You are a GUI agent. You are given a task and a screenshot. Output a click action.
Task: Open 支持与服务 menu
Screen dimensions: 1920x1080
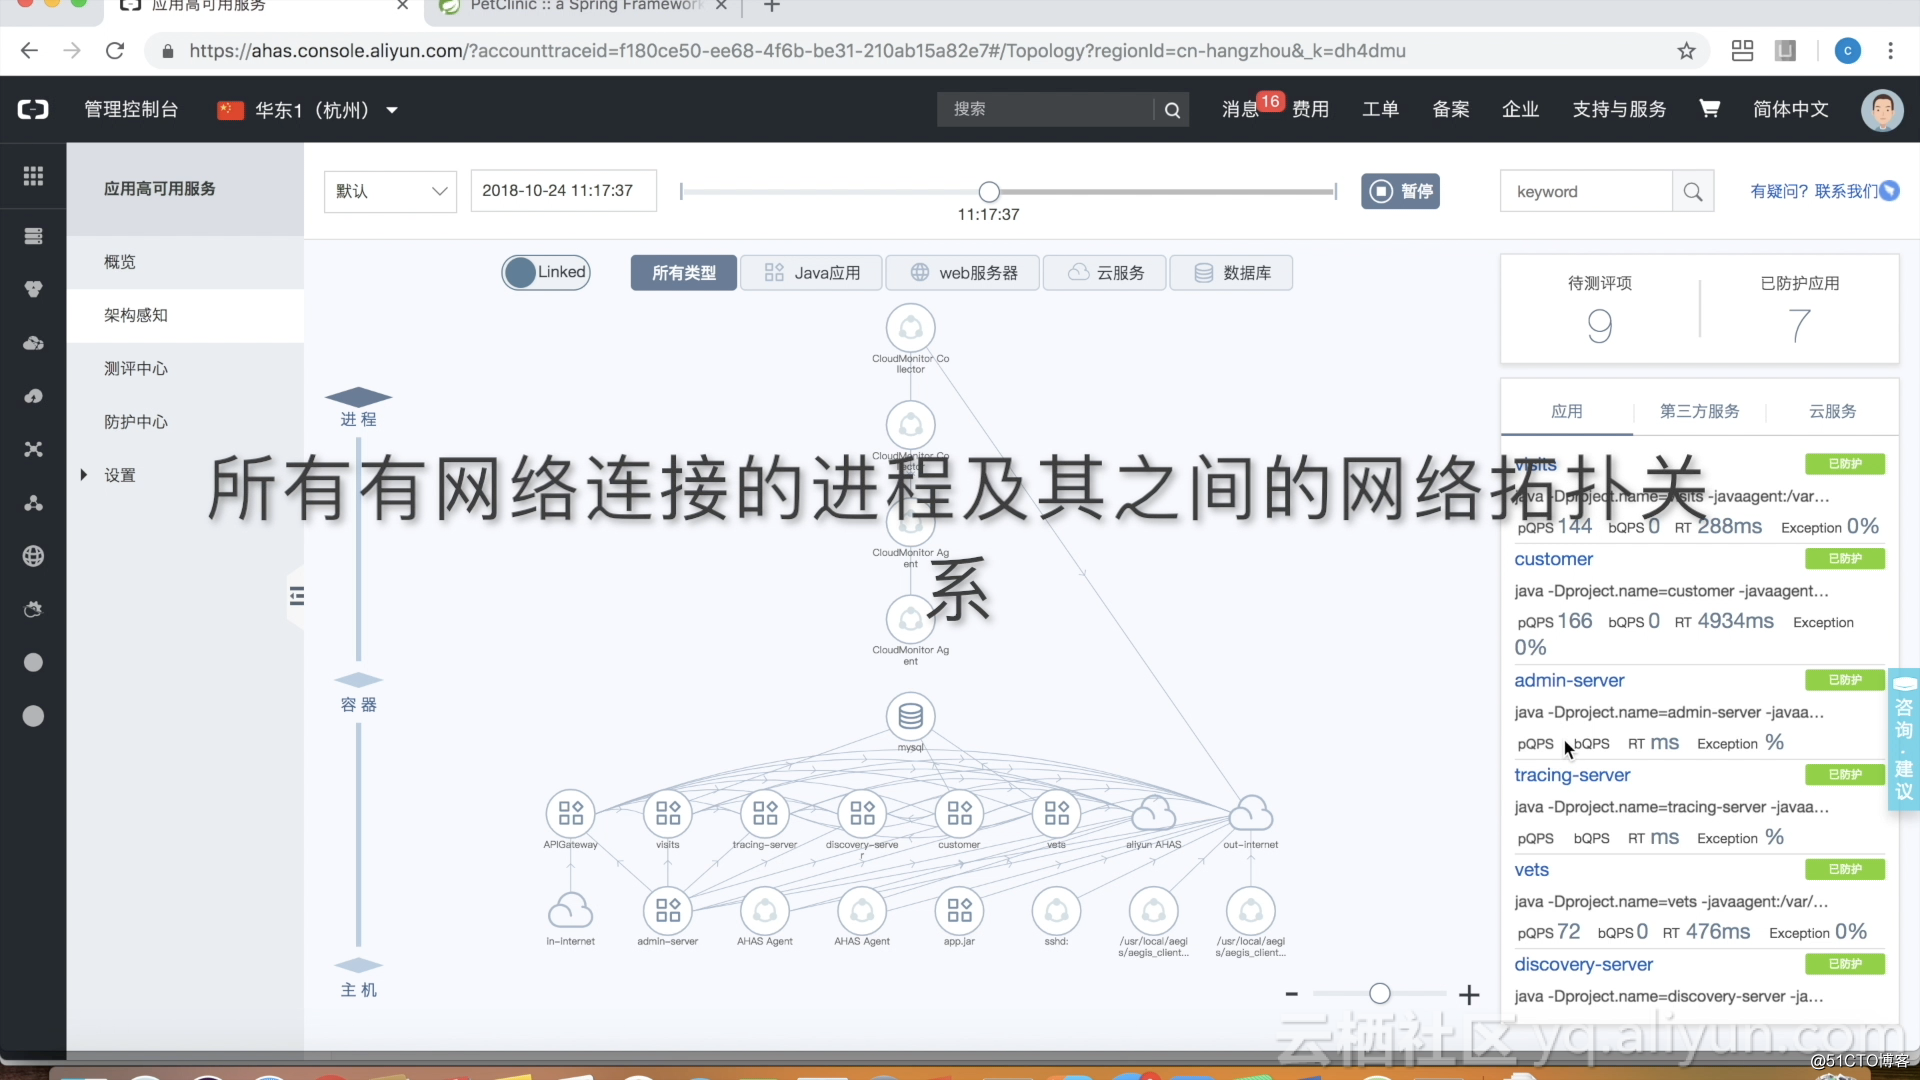[x=1619, y=109]
